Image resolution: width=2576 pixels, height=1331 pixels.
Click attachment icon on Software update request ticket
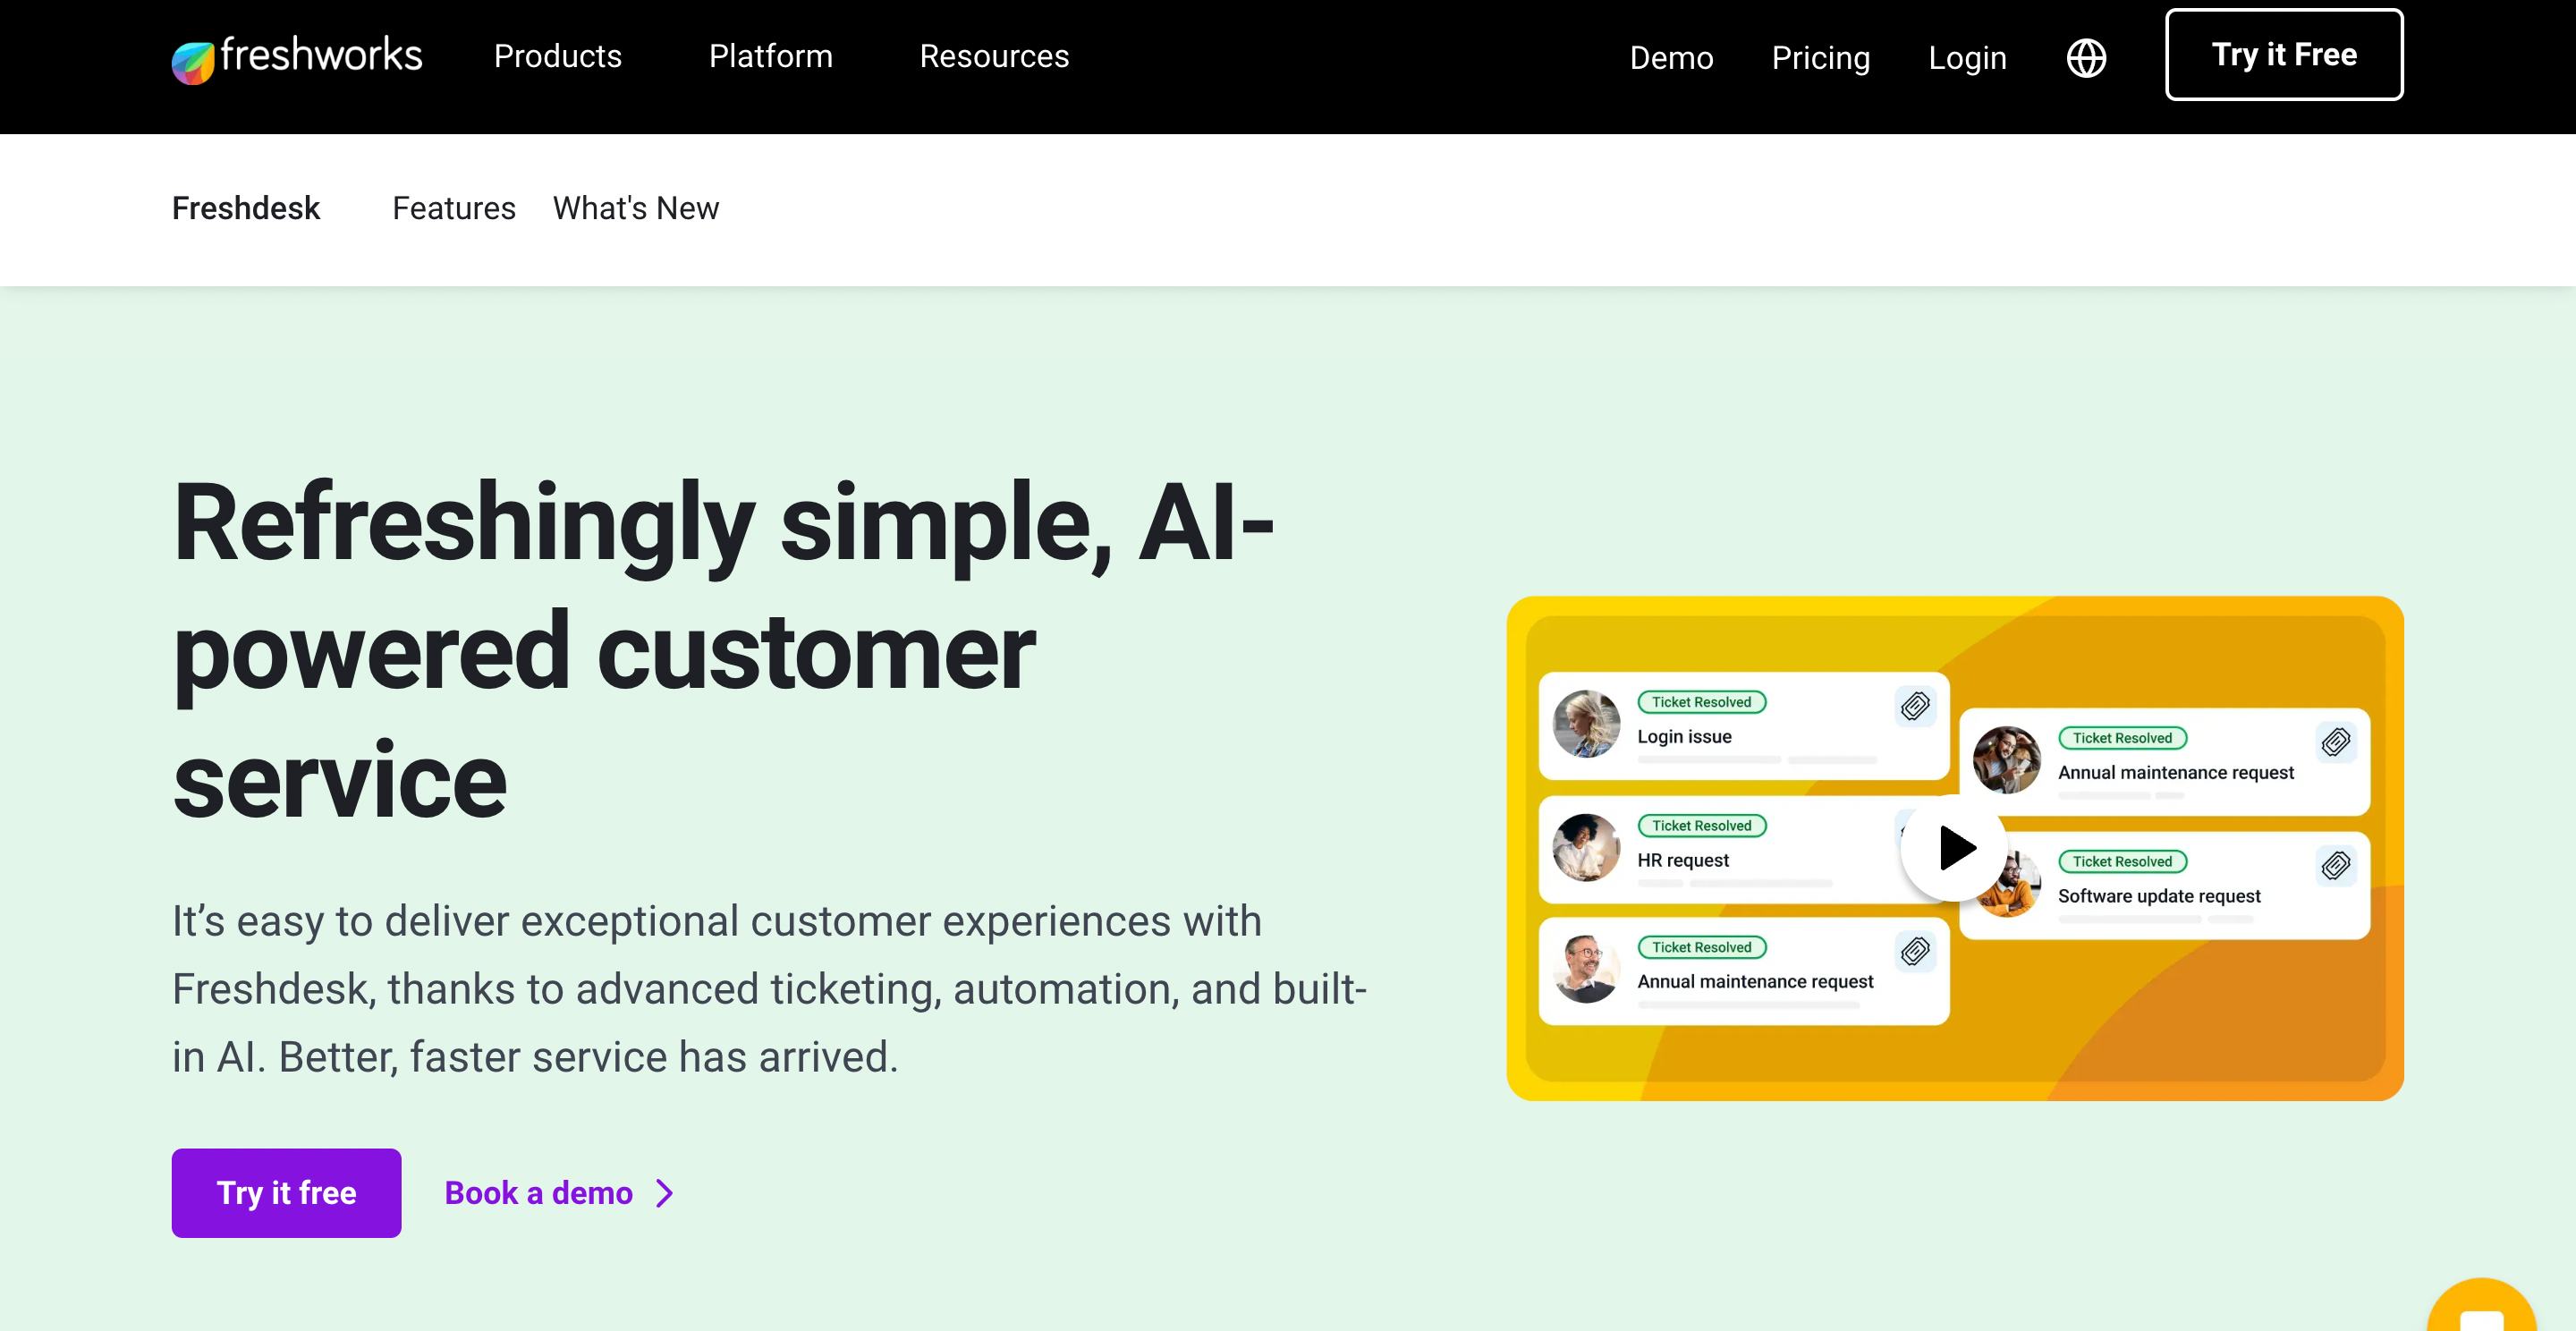[2336, 865]
